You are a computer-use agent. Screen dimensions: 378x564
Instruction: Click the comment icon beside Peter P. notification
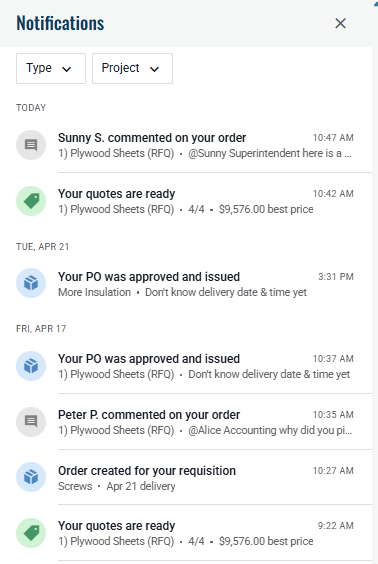tap(31, 422)
